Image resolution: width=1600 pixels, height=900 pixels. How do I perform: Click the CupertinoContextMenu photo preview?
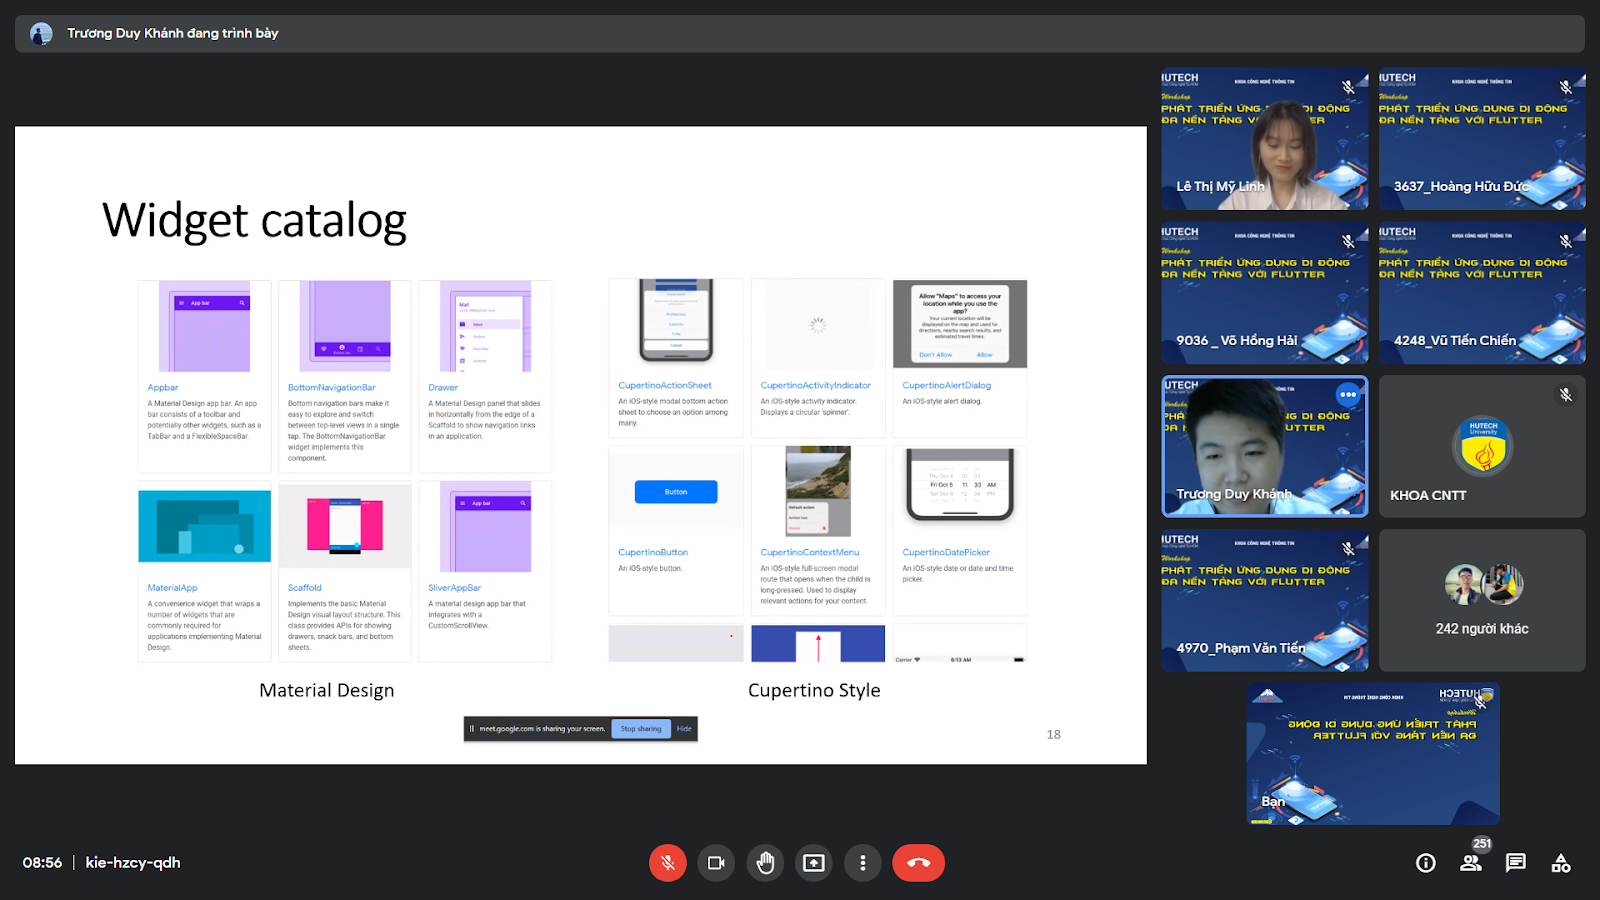pos(818,491)
